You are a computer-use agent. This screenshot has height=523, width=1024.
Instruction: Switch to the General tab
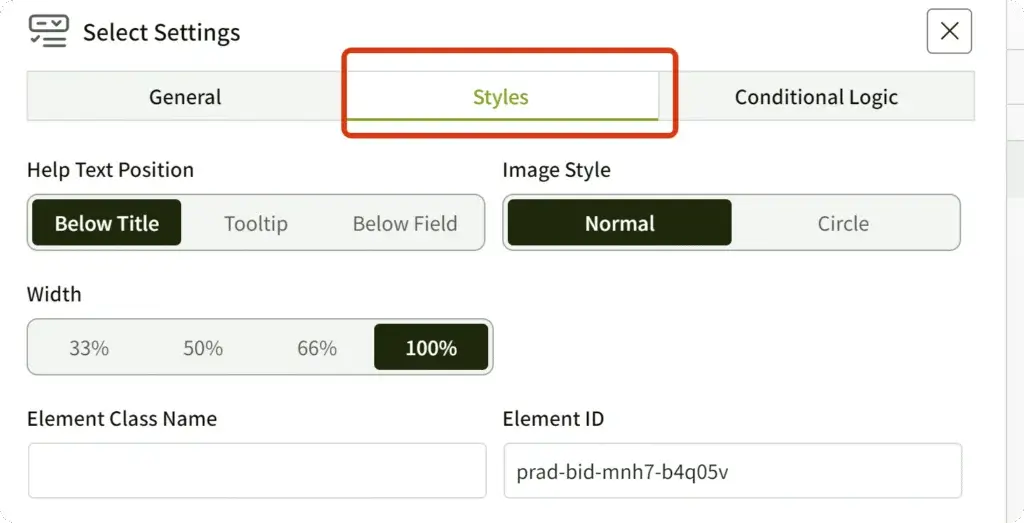pyautogui.click(x=185, y=97)
